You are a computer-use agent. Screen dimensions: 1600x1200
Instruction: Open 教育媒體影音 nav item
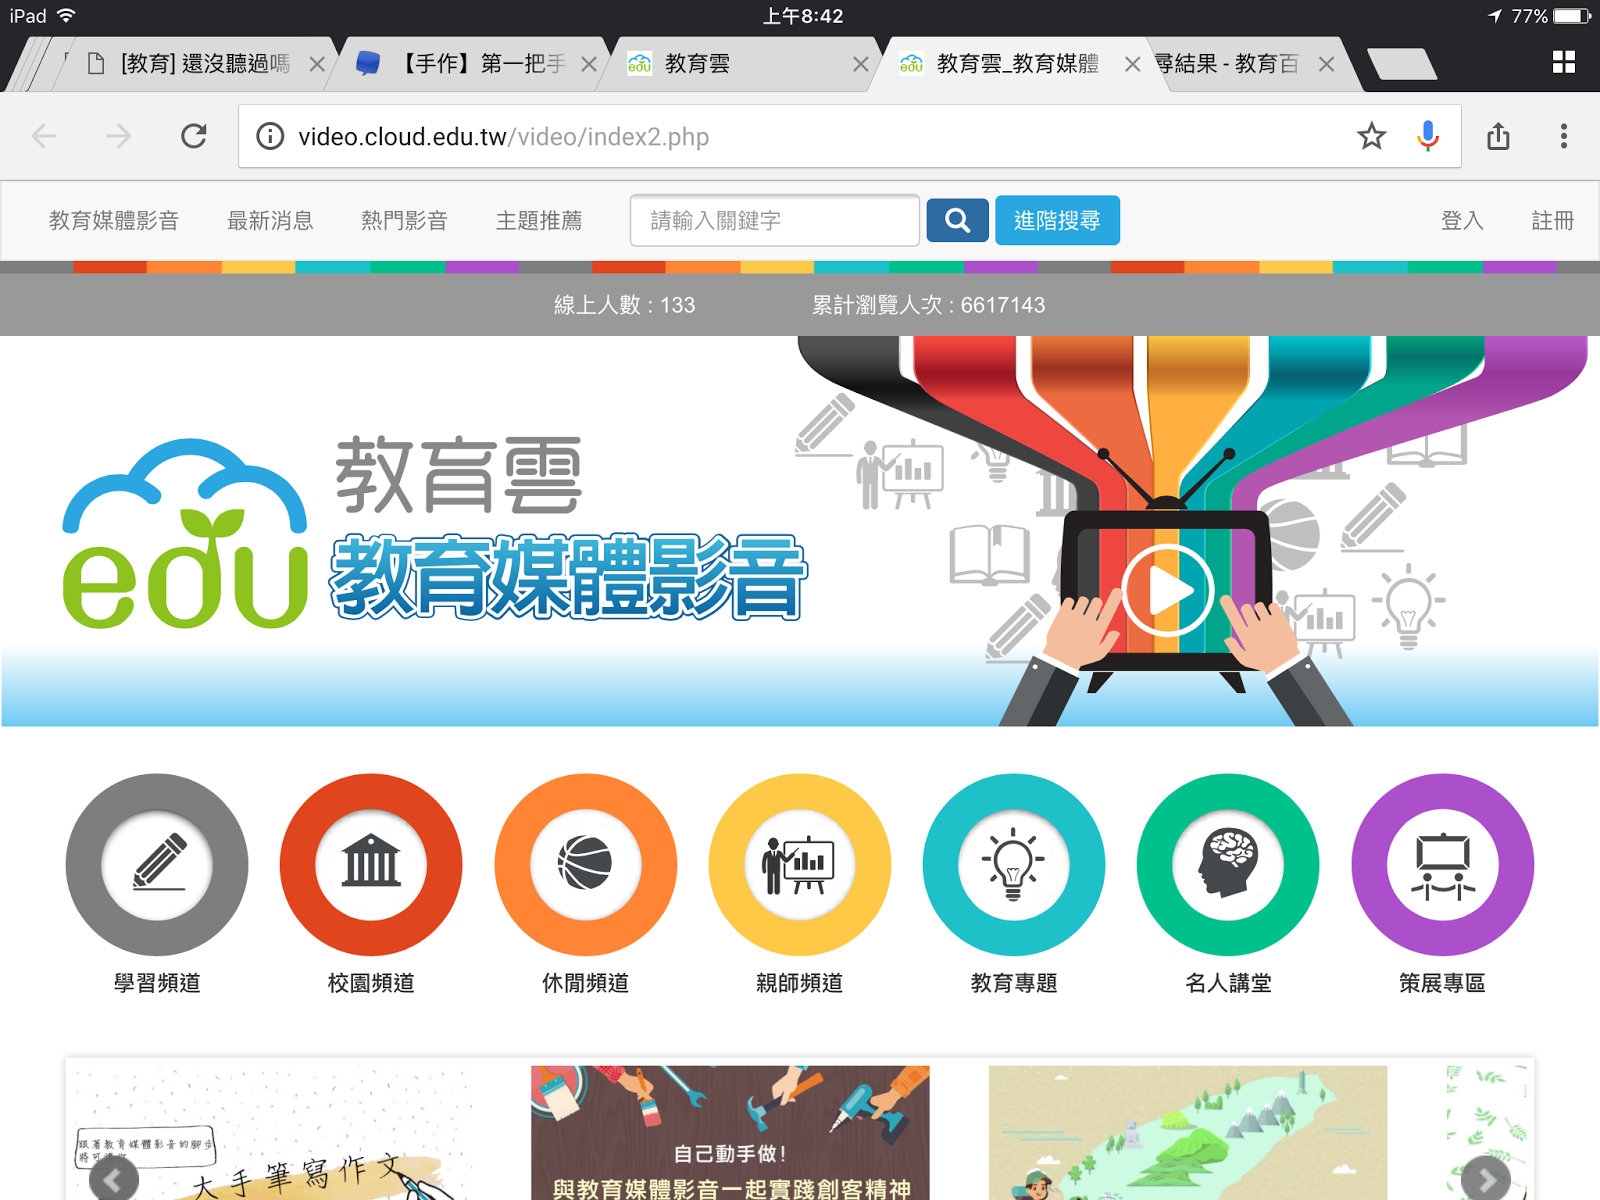click(x=114, y=221)
